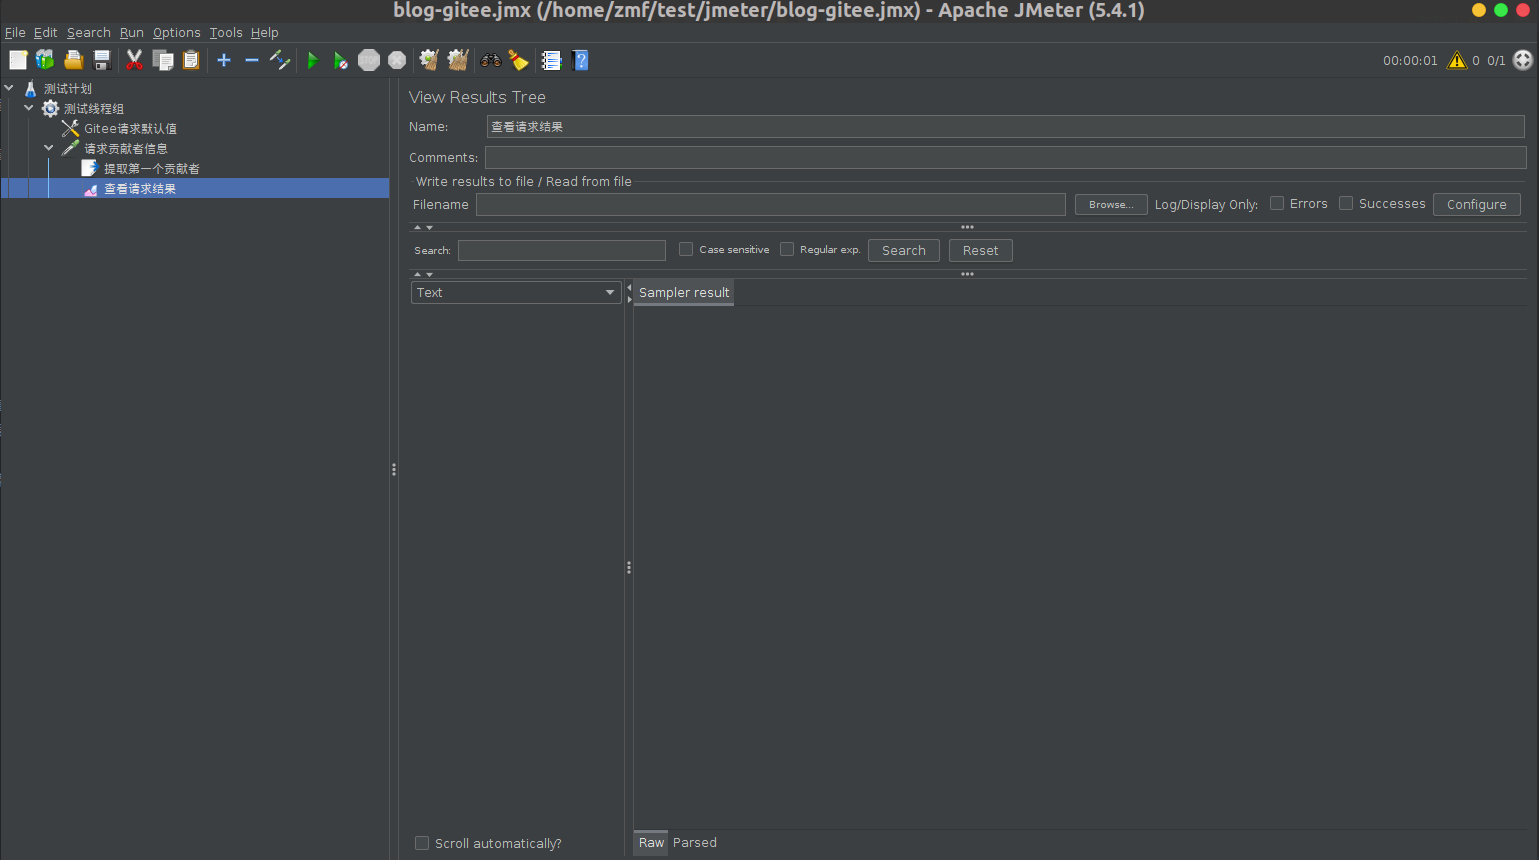Click the Open file folder icon
This screenshot has width=1539, height=860.
tap(73, 60)
